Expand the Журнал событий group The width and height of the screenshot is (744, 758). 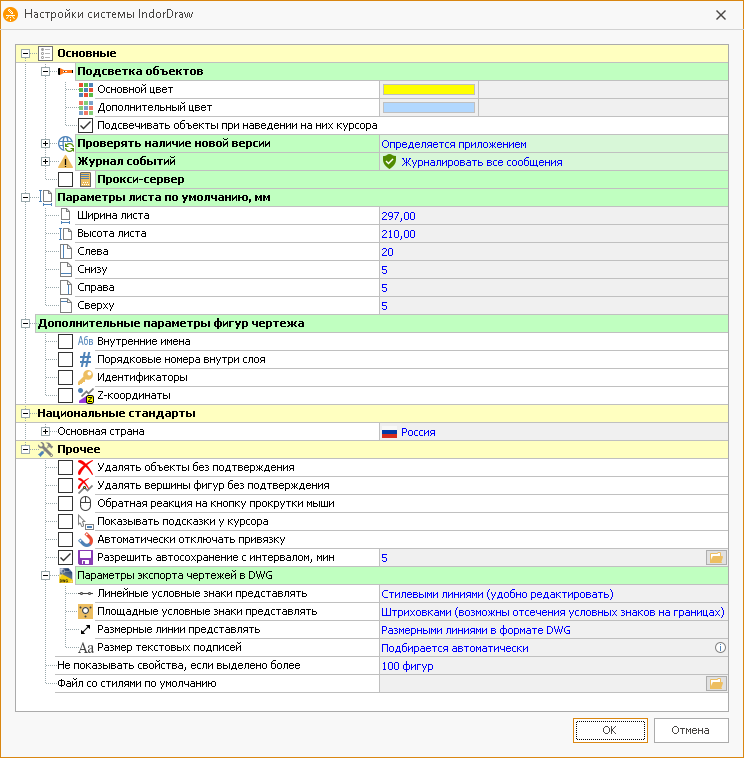pyautogui.click(x=45, y=161)
